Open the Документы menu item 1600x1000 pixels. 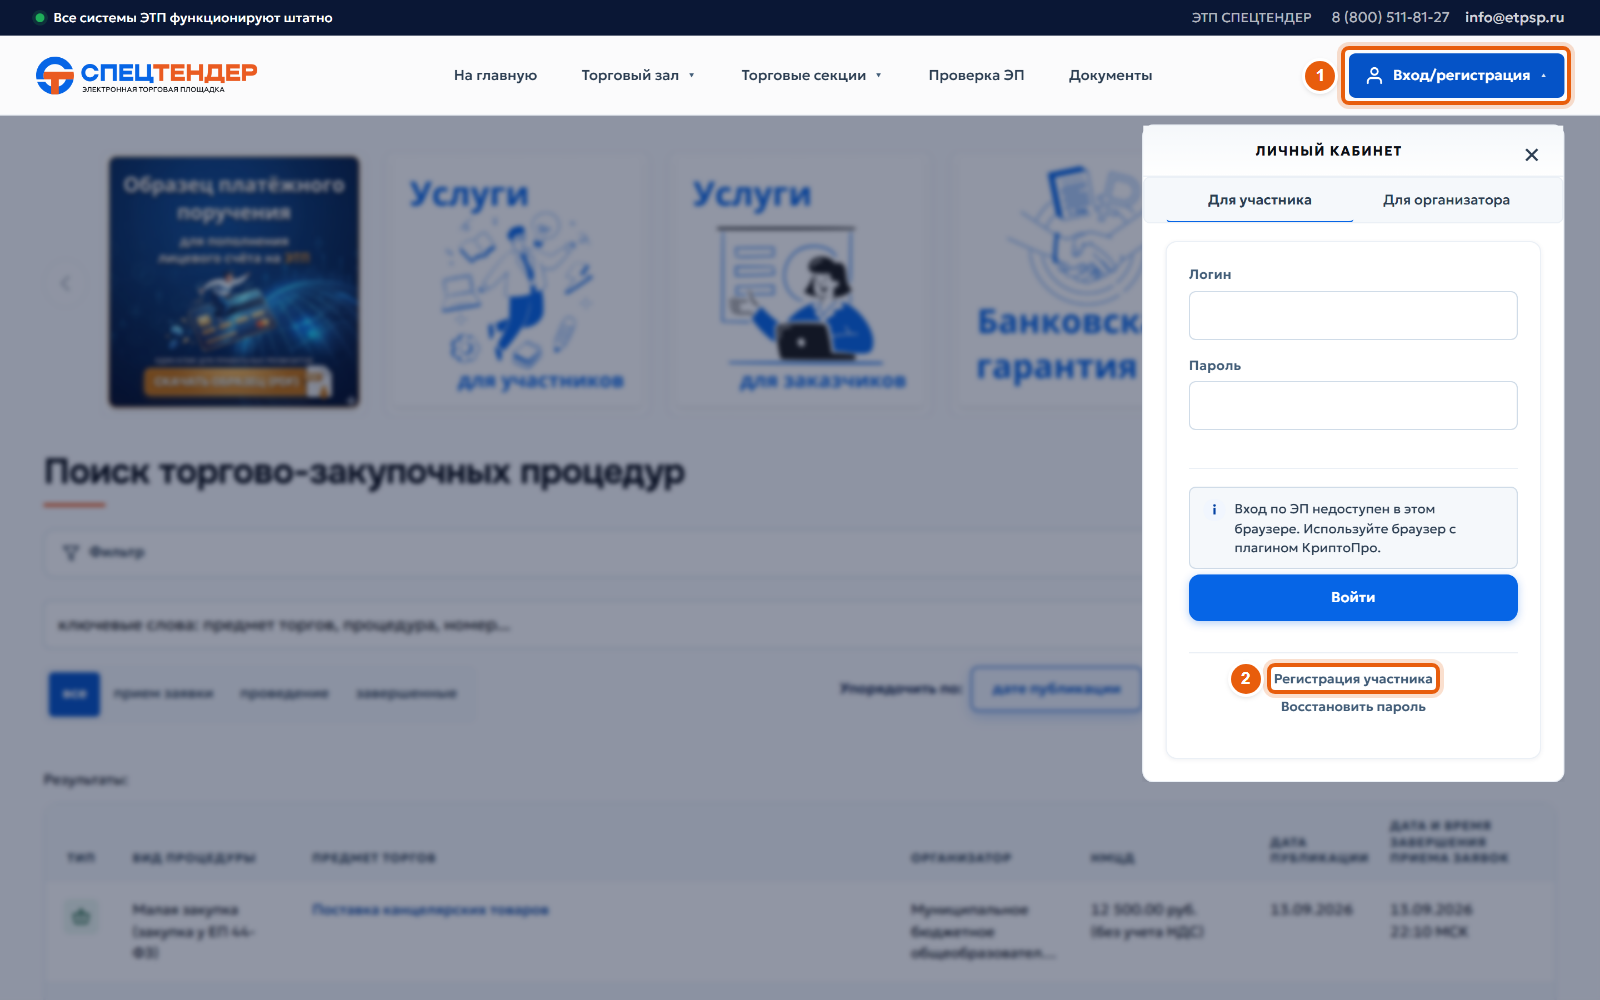[1110, 75]
